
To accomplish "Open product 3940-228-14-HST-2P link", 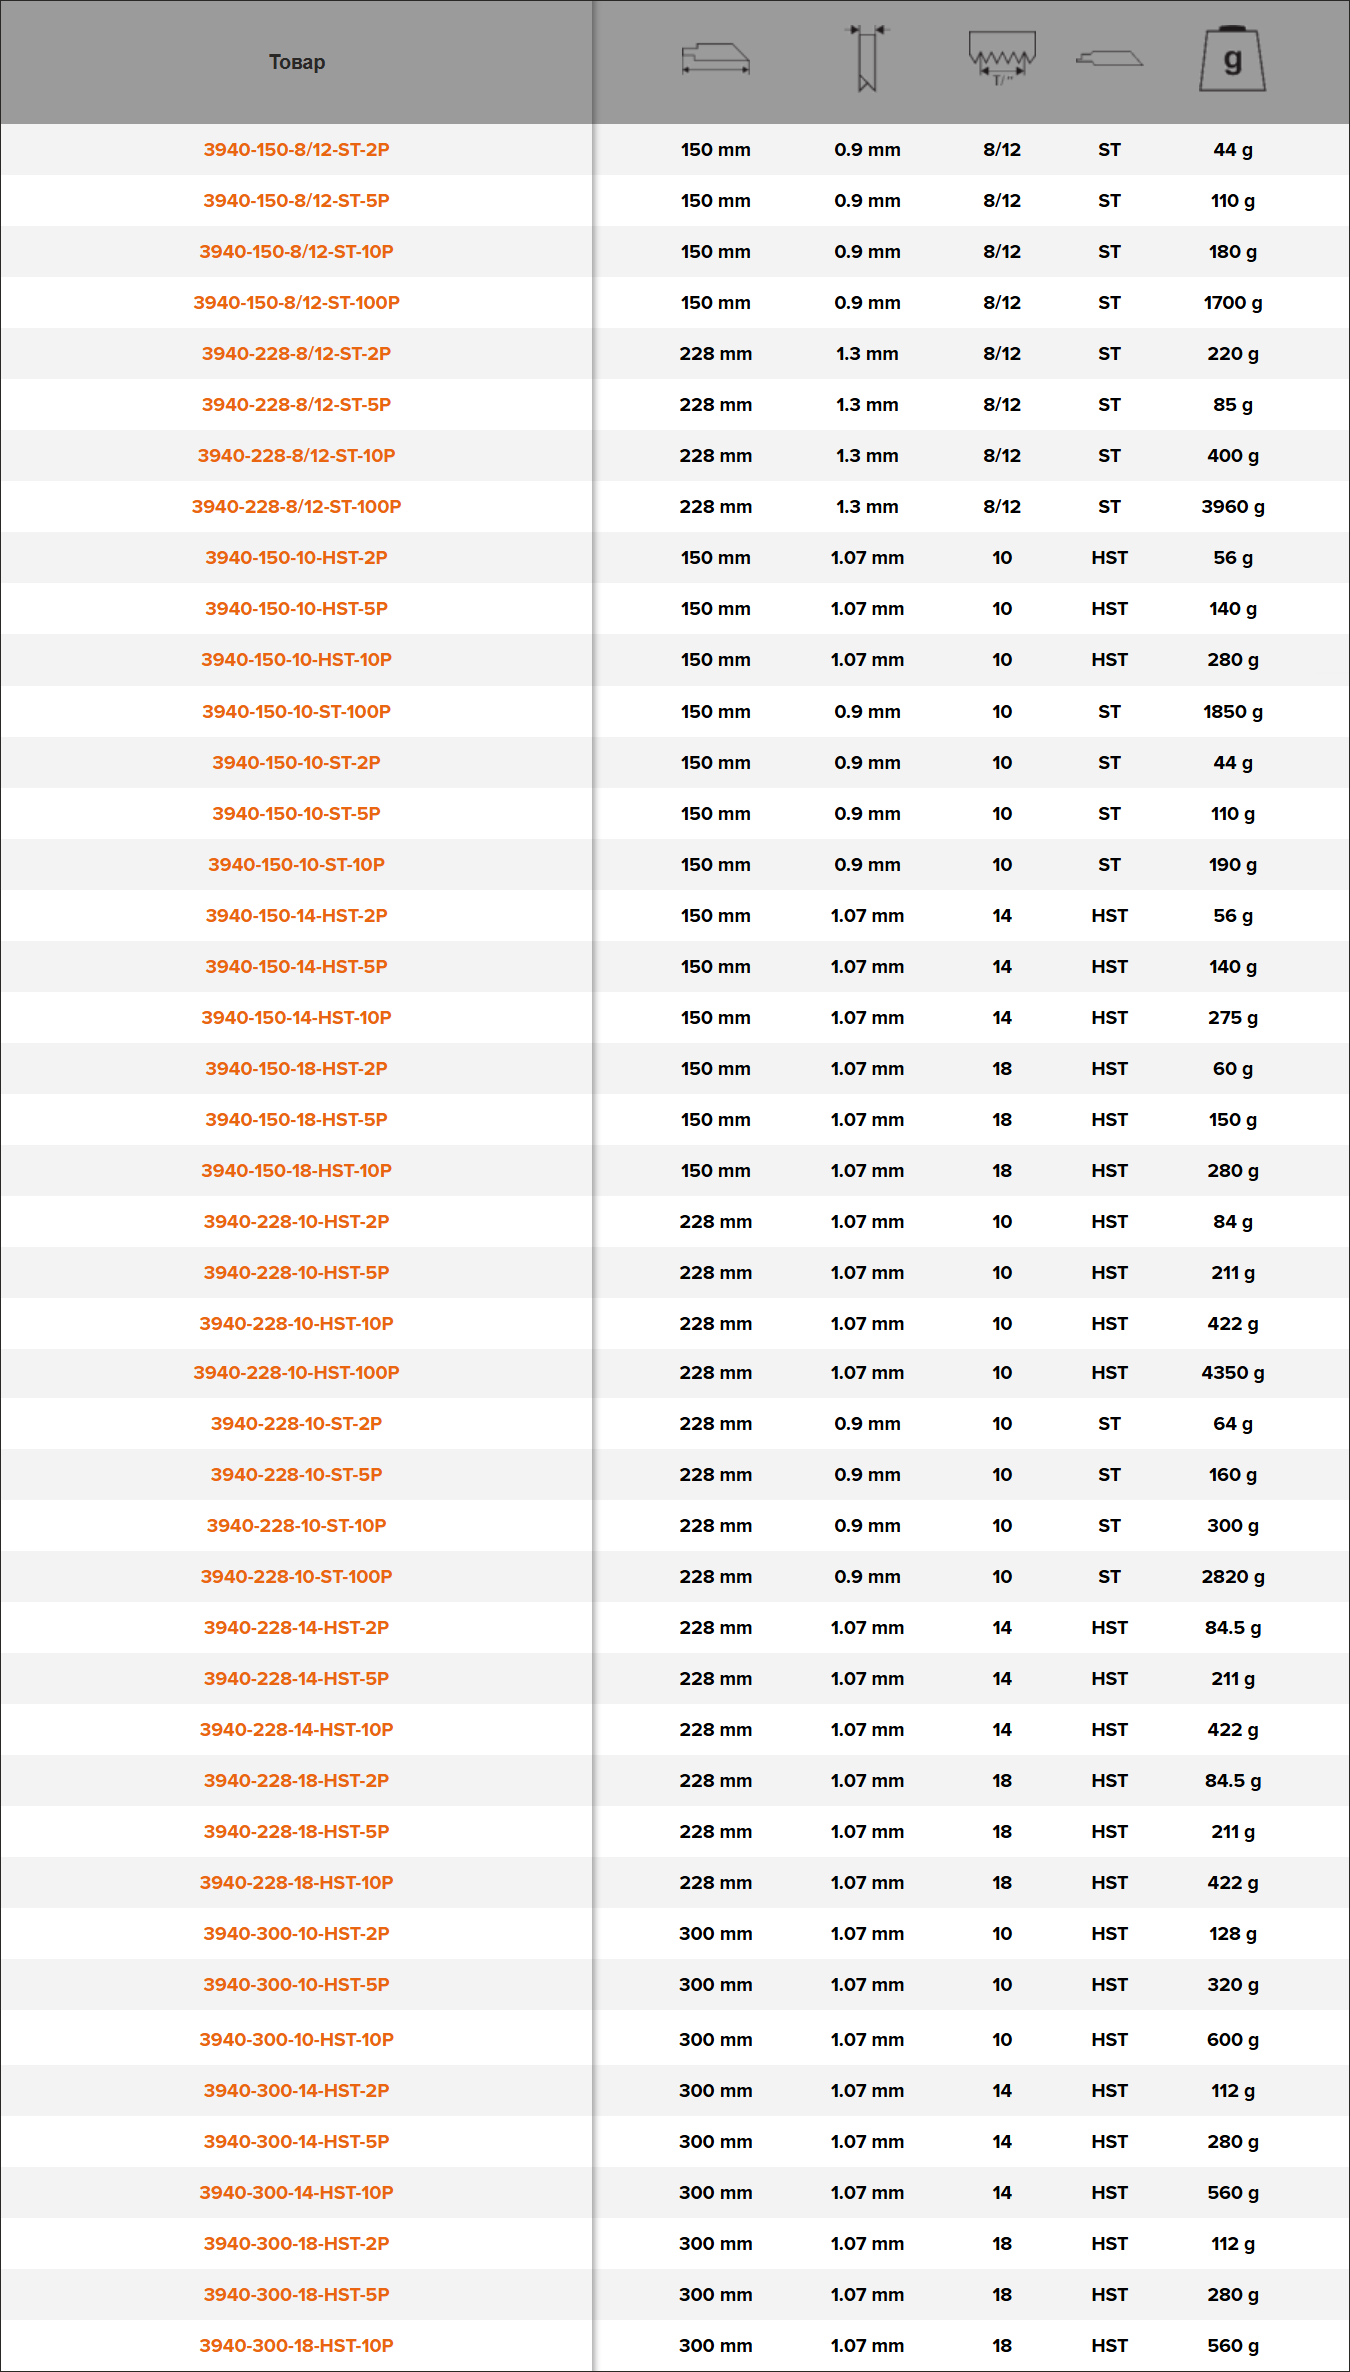I will (x=297, y=1628).
